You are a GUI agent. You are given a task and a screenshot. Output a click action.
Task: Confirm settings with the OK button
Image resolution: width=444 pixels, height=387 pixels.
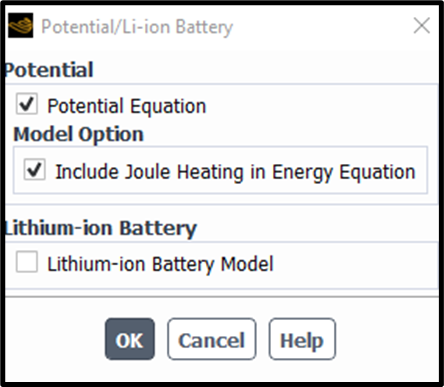130,339
